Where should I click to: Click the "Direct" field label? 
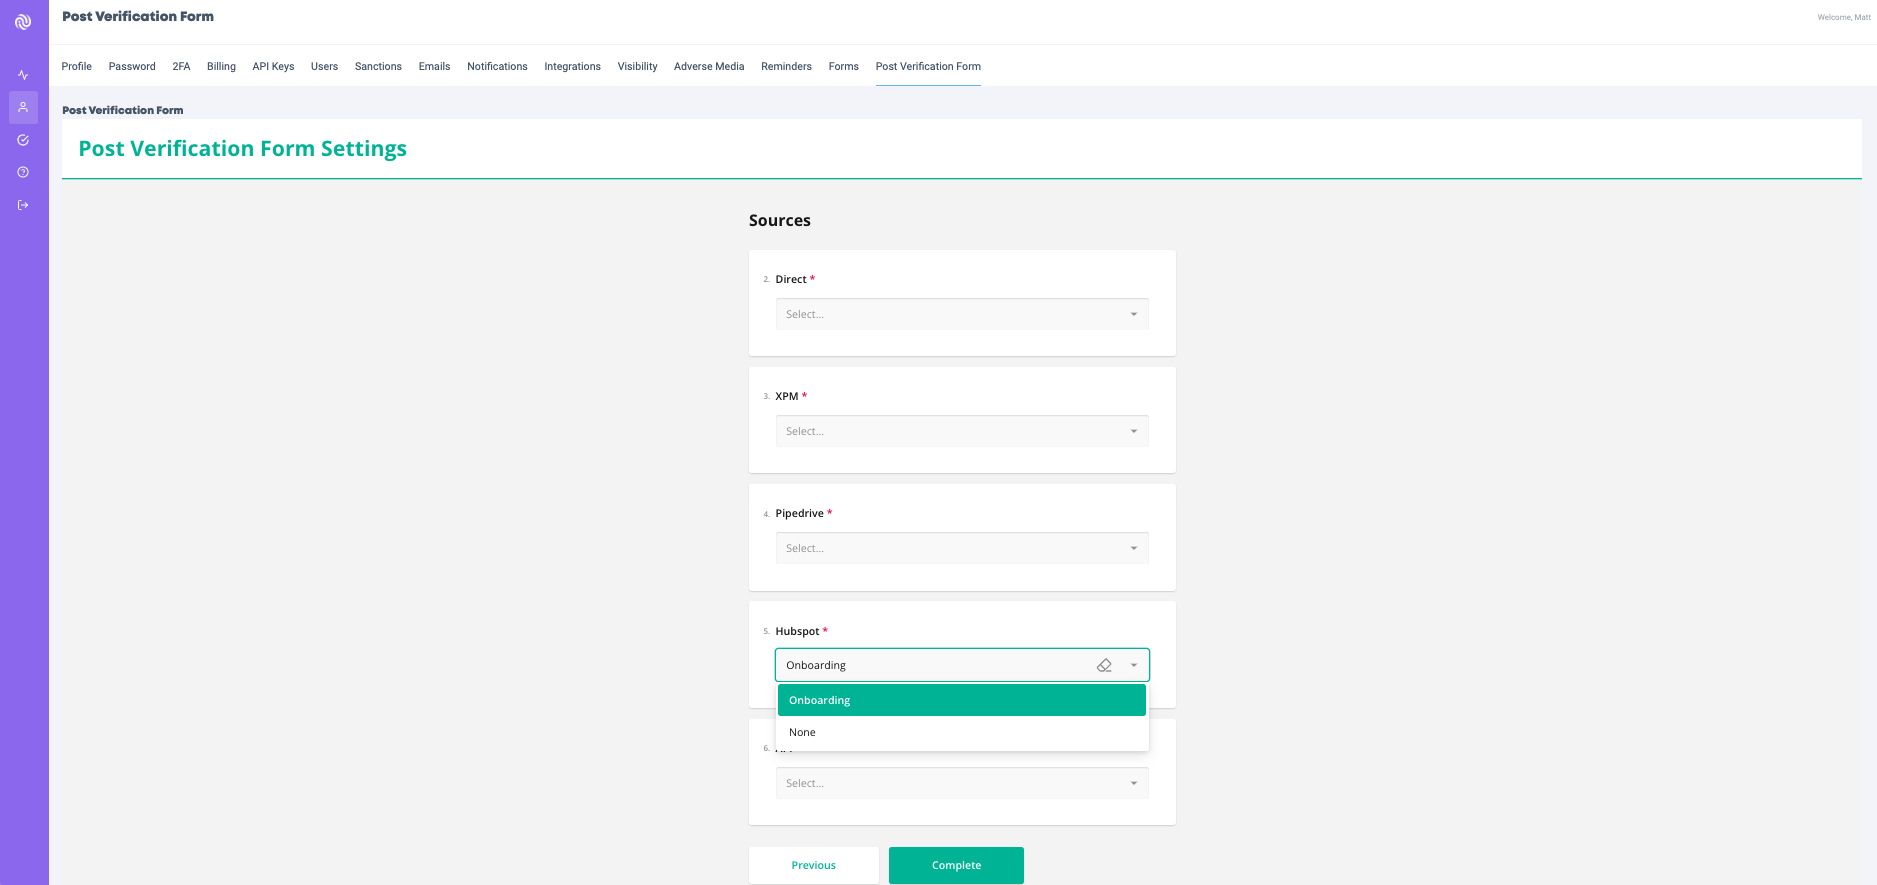coord(791,279)
